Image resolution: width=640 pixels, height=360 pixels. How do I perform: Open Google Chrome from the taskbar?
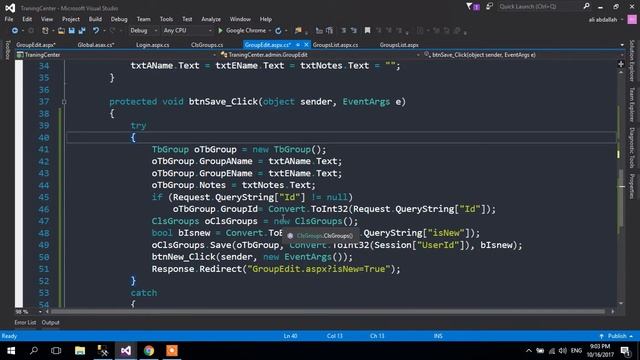(x=149, y=351)
